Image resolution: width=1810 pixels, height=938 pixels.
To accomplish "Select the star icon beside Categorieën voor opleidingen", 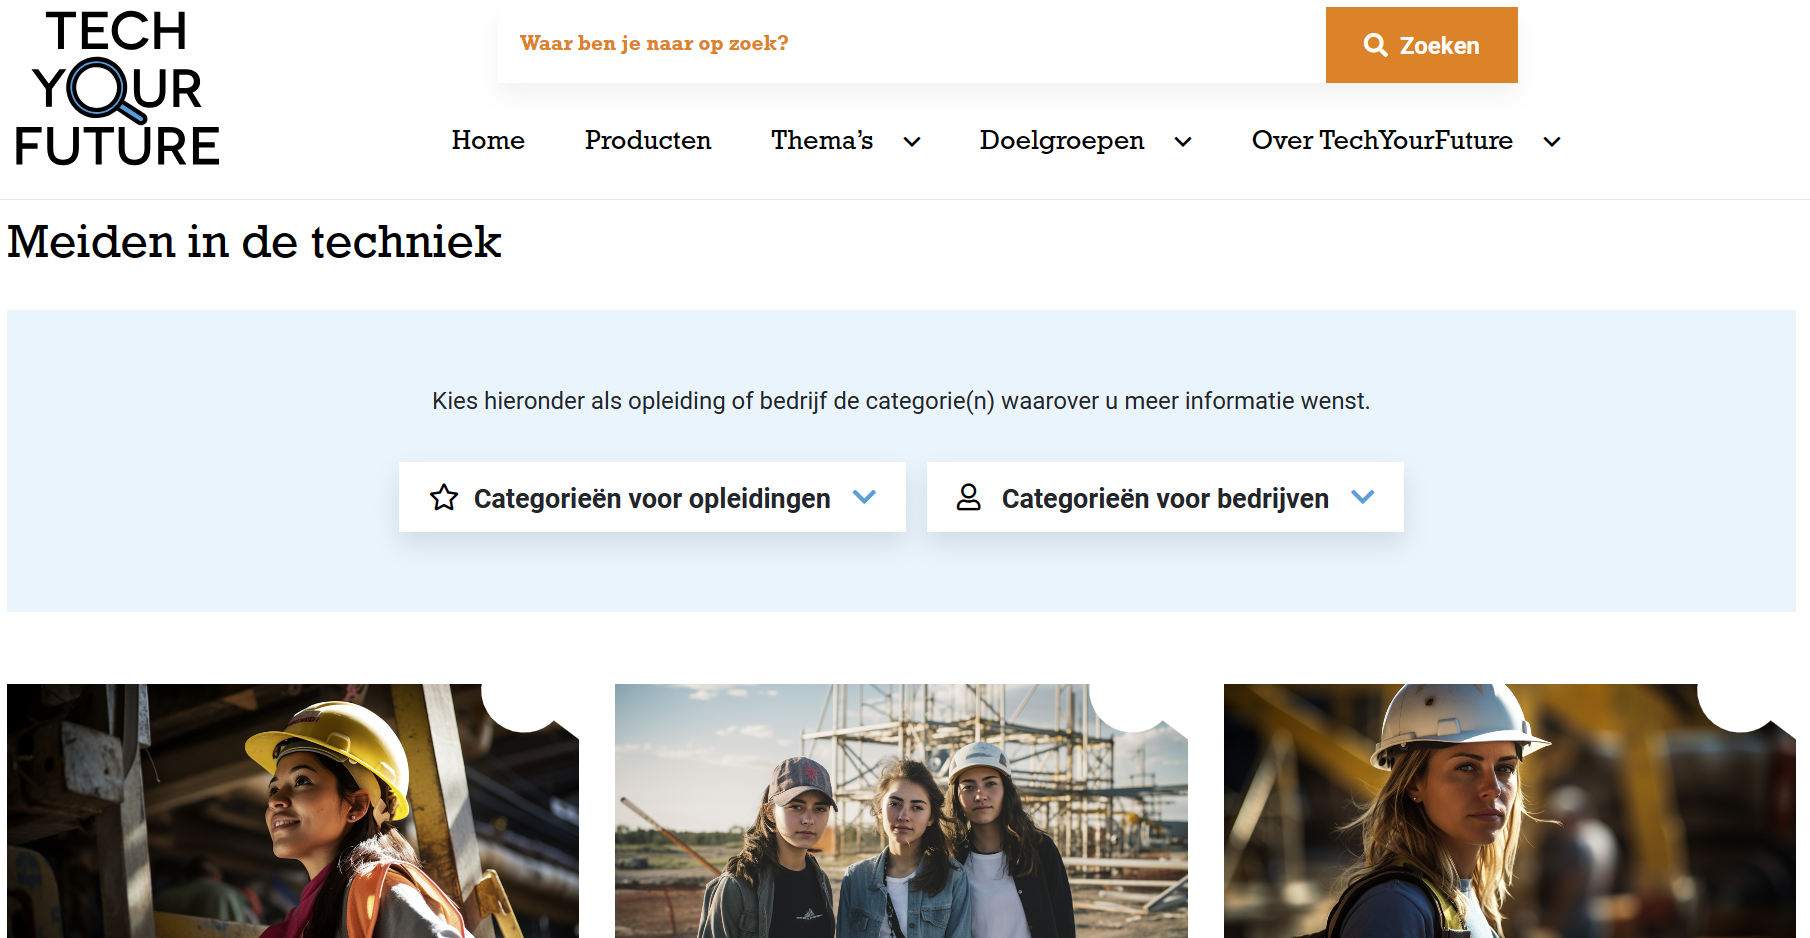I will coord(444,497).
